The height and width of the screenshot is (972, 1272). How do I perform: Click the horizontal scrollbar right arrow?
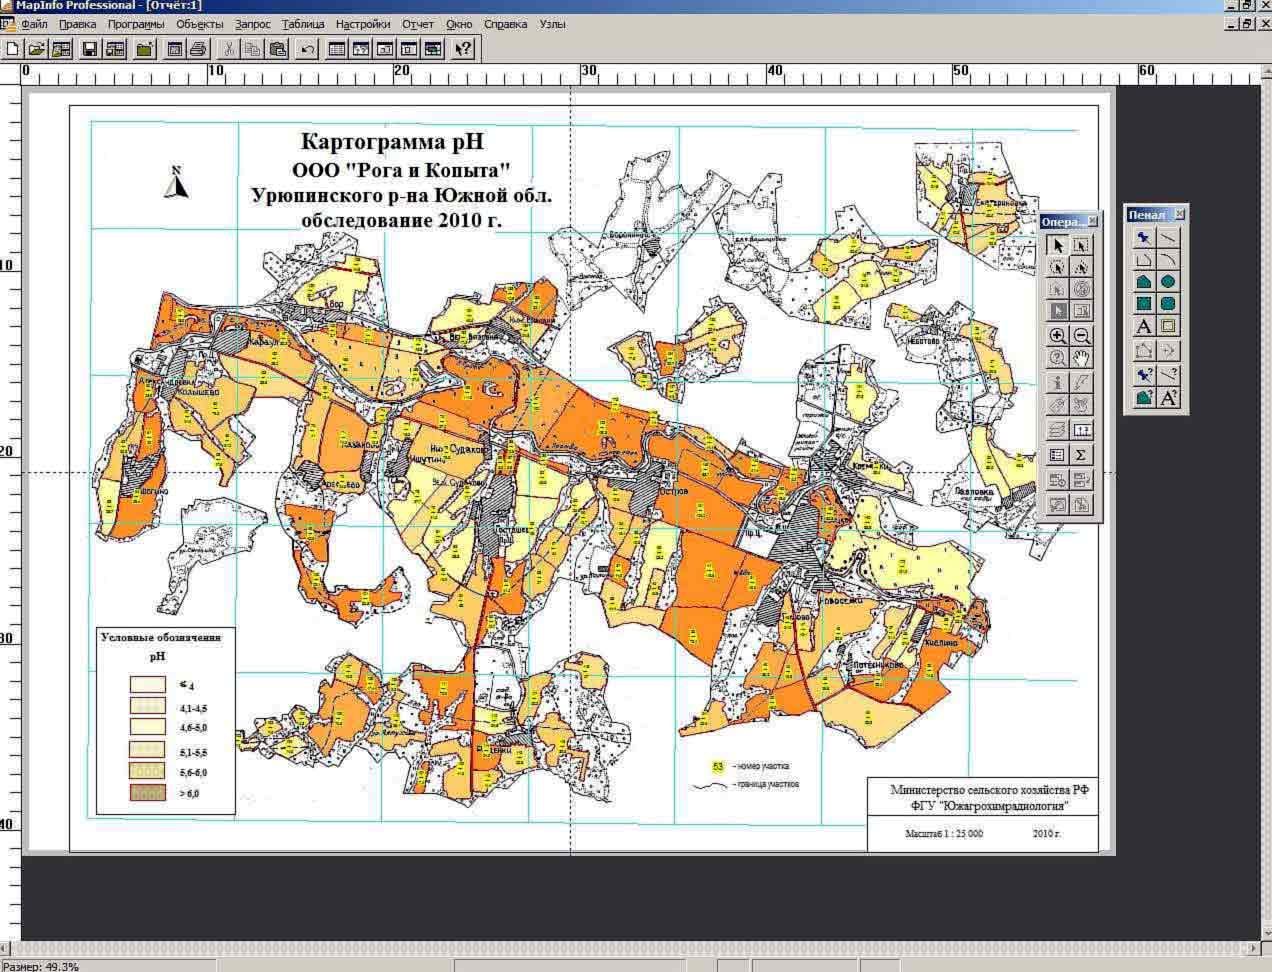point(1254,947)
